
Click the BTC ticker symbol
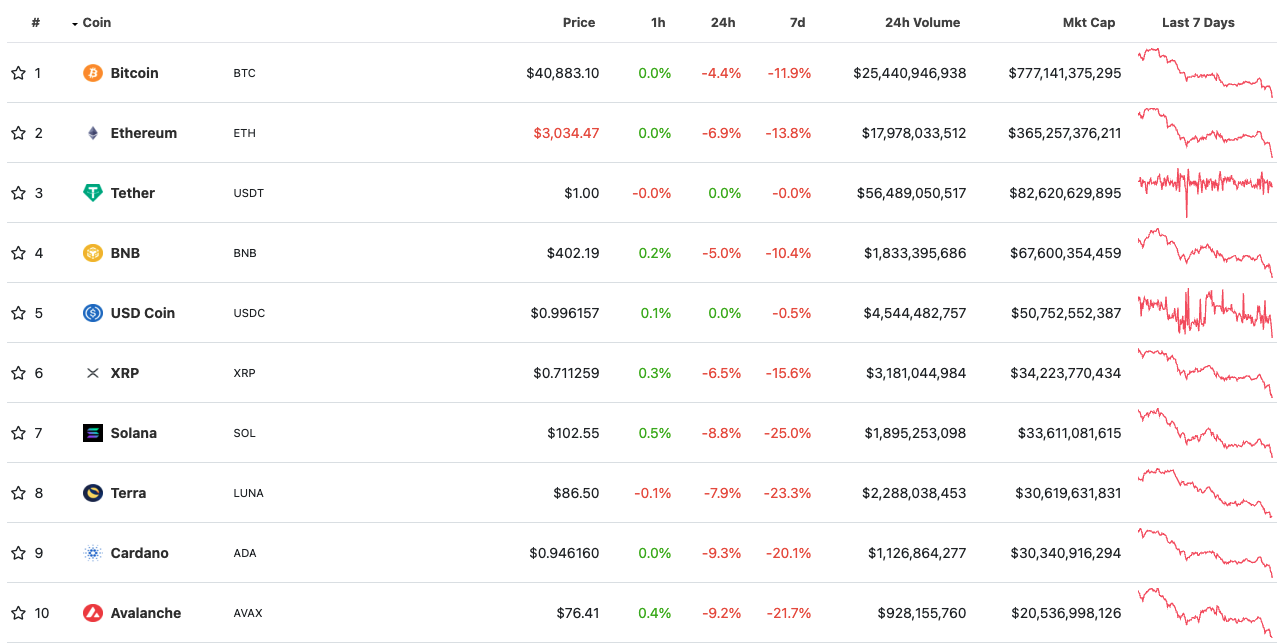(x=244, y=73)
